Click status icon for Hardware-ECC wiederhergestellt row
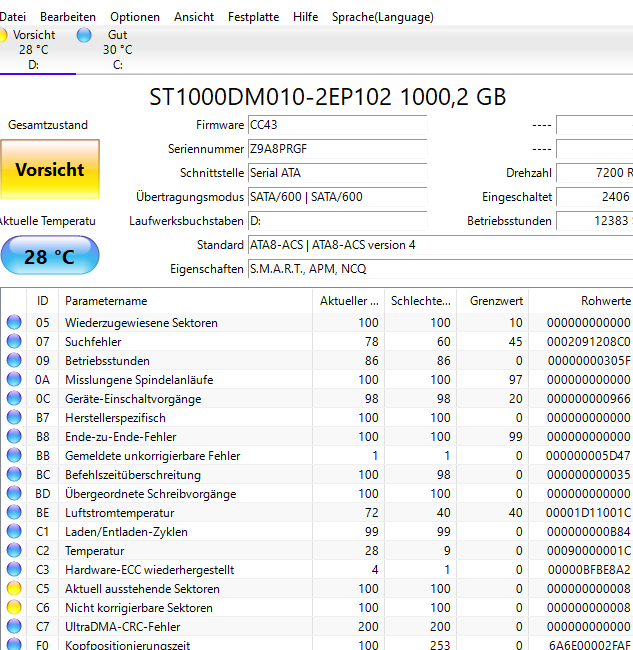This screenshot has width=633, height=650. tap(14, 569)
